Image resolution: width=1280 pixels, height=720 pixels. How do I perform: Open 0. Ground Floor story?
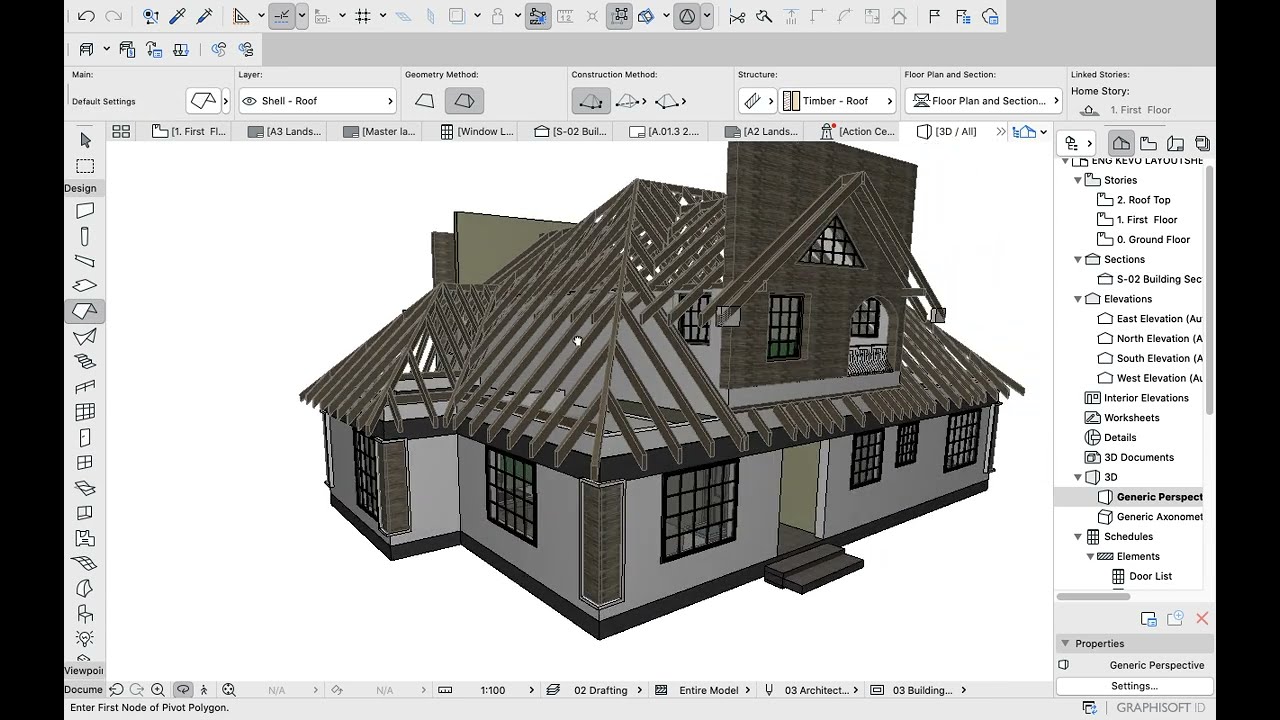tap(1153, 240)
